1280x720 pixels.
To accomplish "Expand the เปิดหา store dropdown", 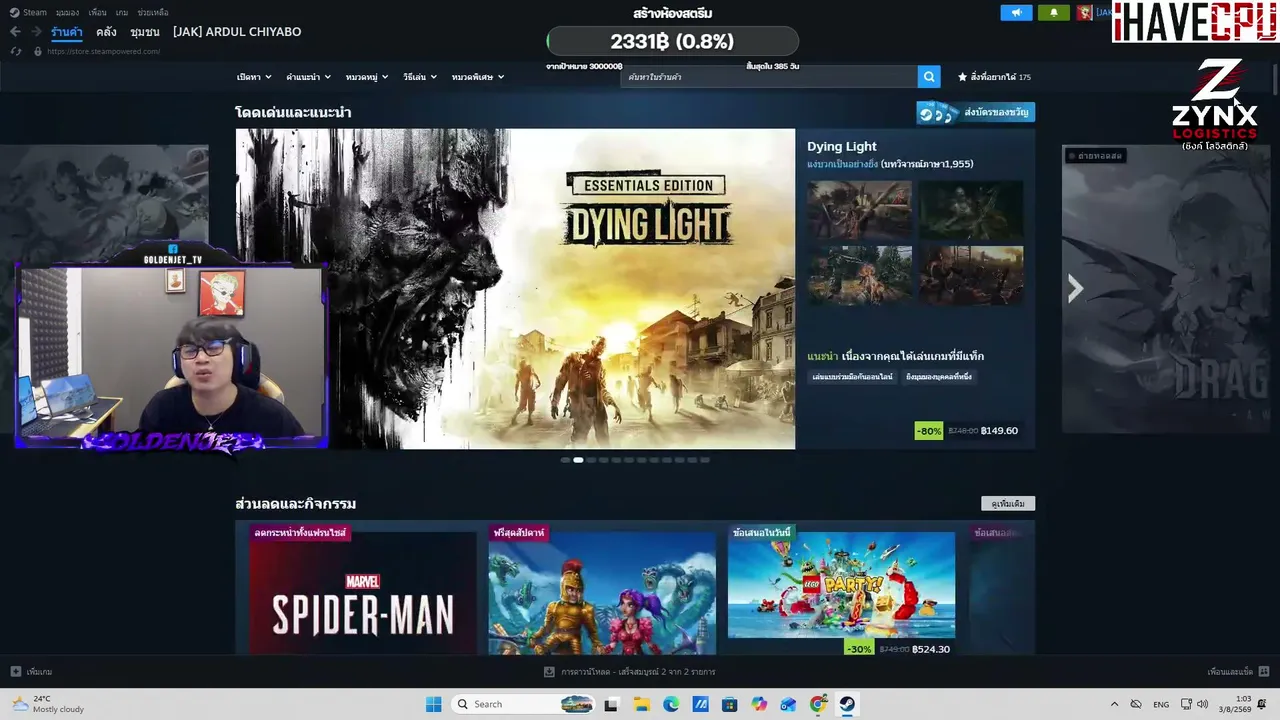I will tap(252, 77).
